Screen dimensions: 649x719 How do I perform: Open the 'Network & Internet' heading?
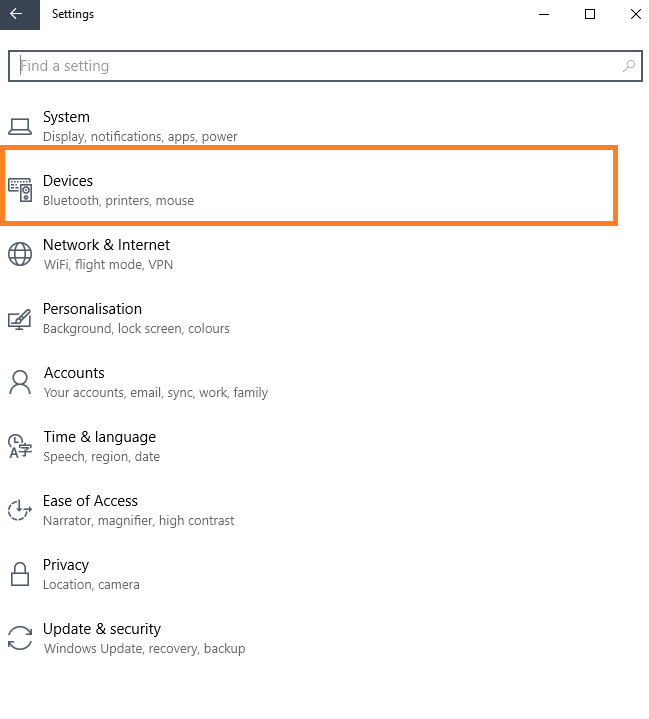point(106,245)
